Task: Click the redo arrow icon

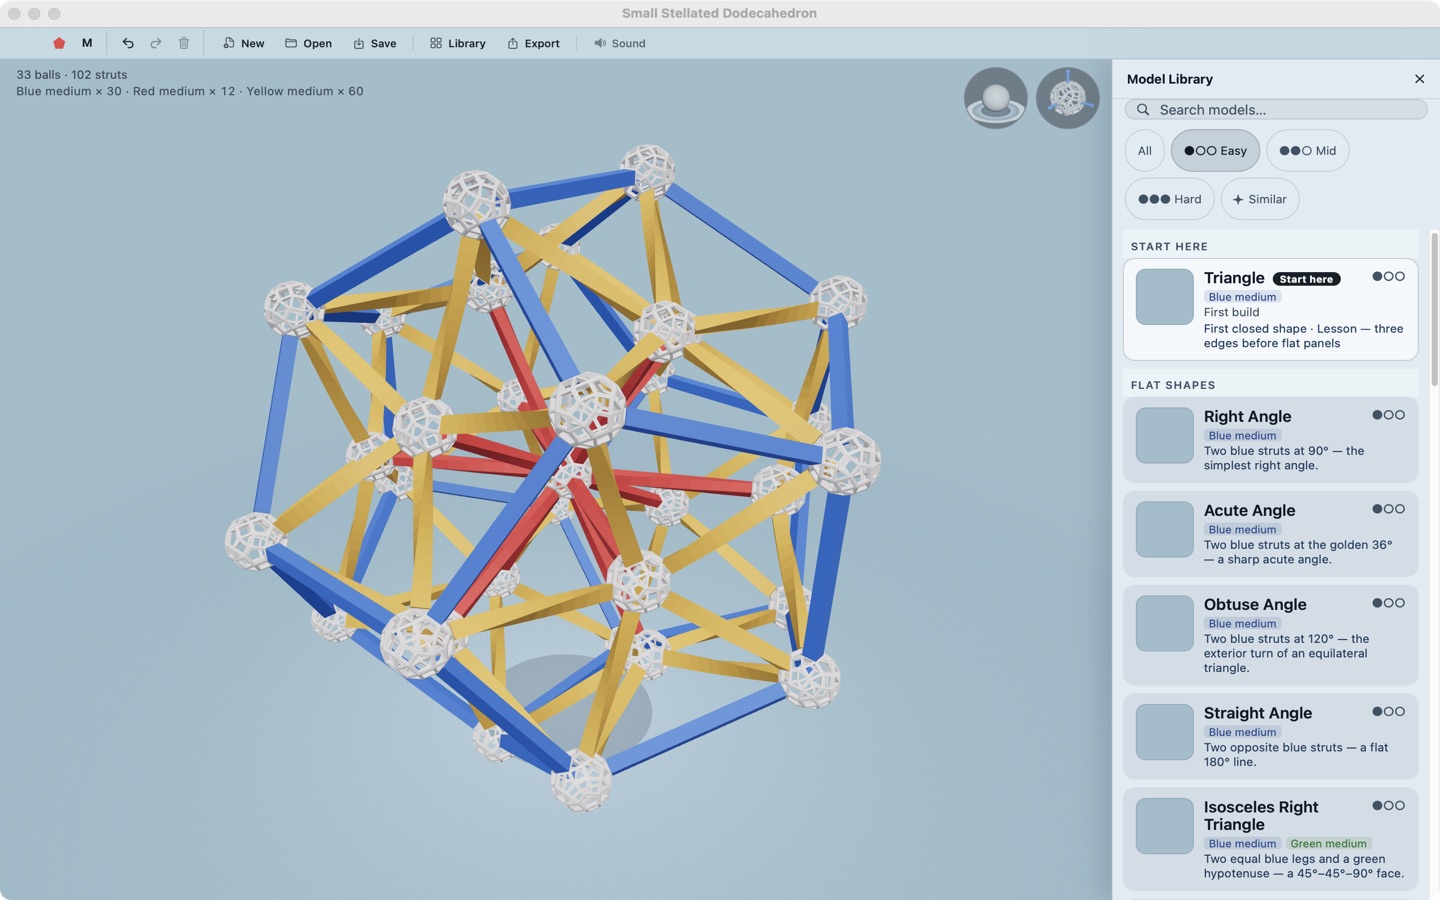Action: (156, 43)
